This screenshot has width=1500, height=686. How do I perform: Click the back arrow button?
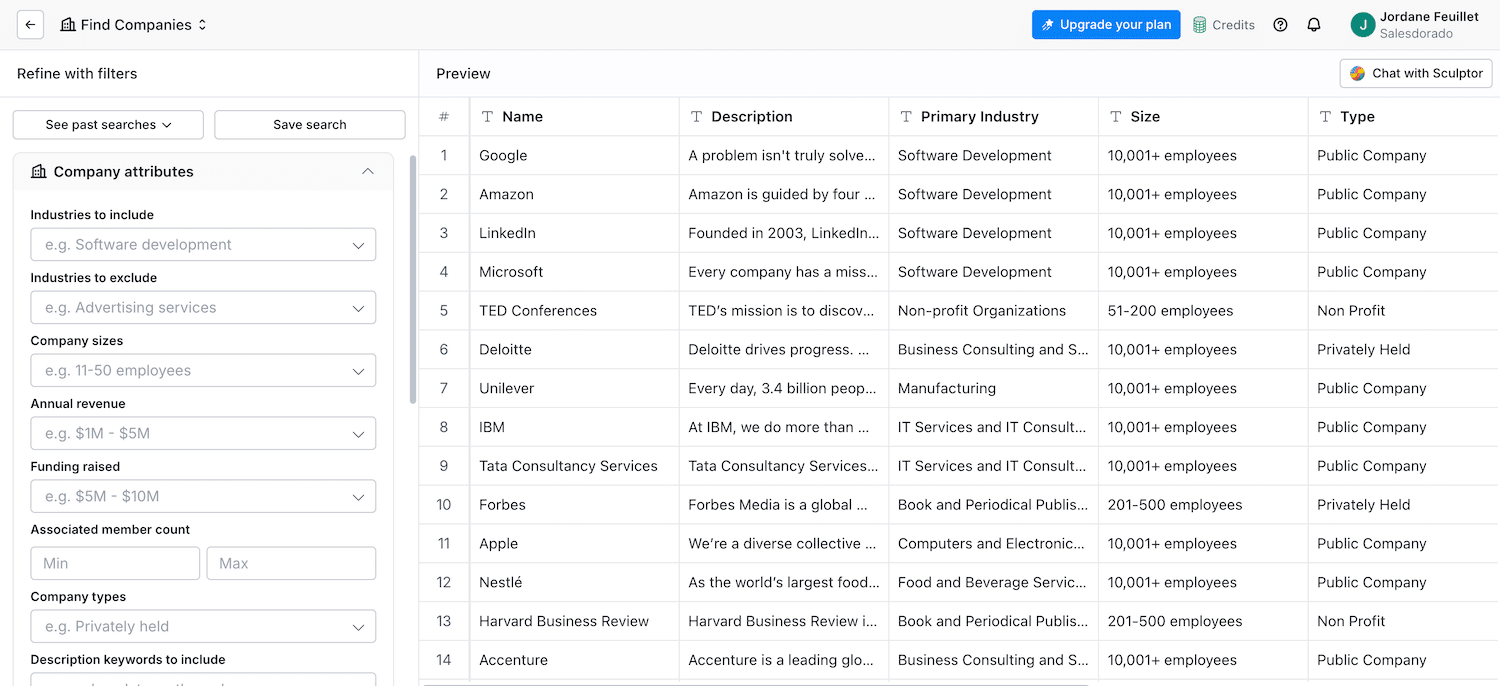[30, 25]
